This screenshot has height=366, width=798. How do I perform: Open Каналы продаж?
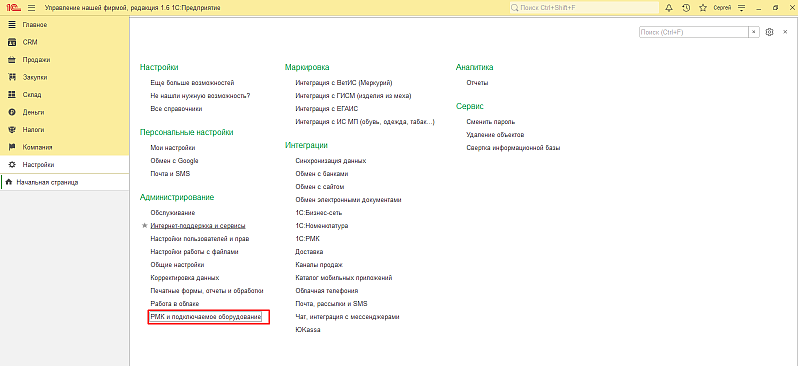point(319,265)
